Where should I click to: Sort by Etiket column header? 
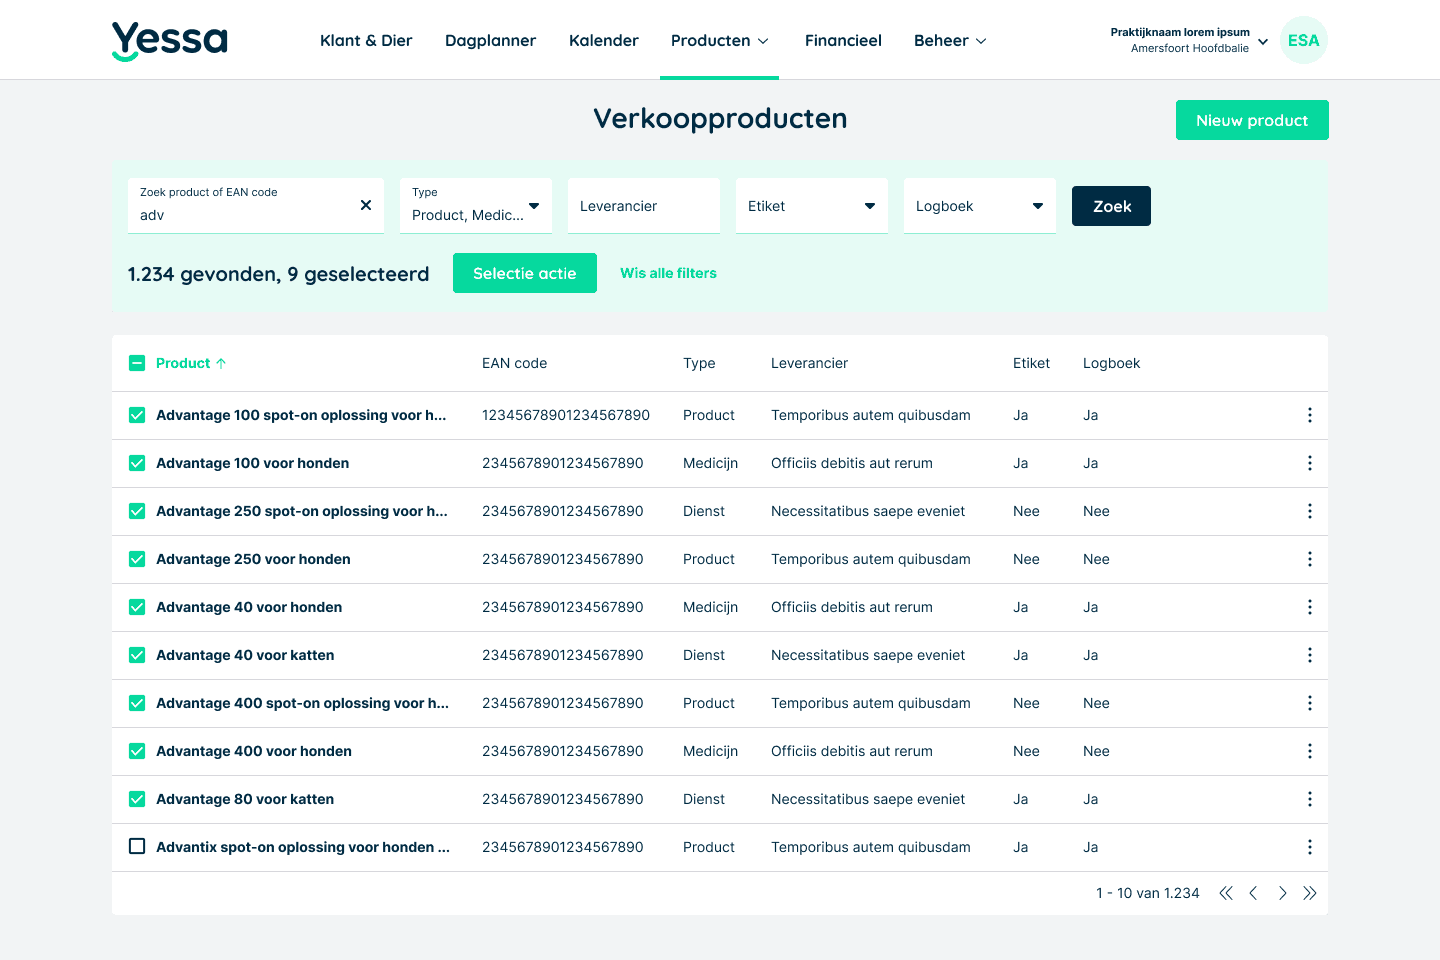coord(1031,363)
